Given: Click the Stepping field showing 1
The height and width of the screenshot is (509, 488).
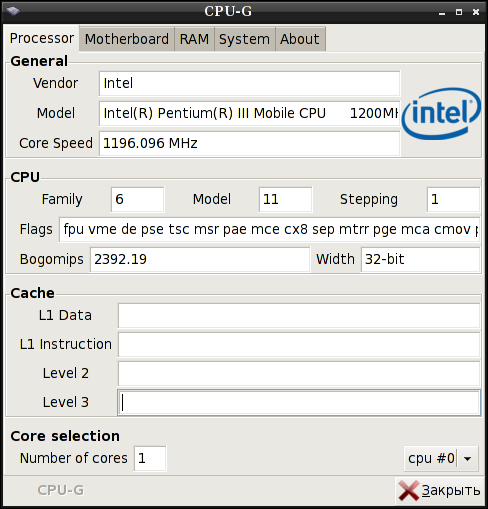Looking at the screenshot, I should point(453,199).
